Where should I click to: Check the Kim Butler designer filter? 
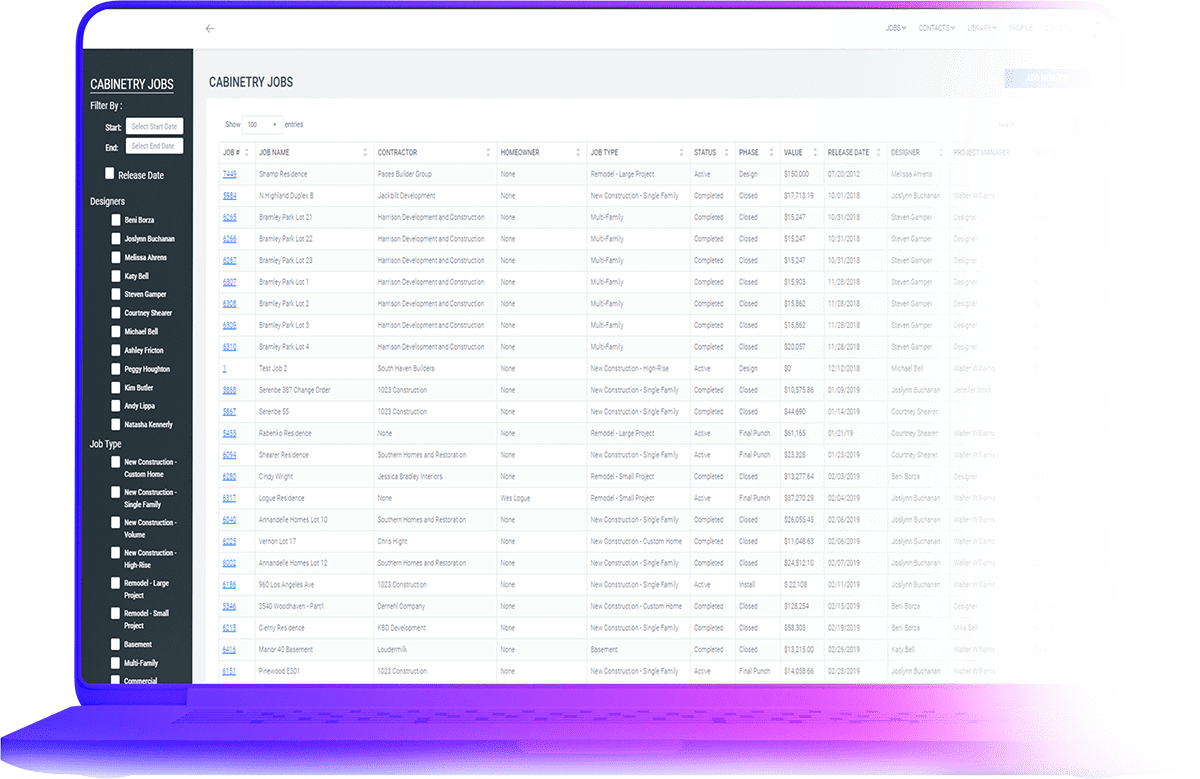click(x=116, y=387)
